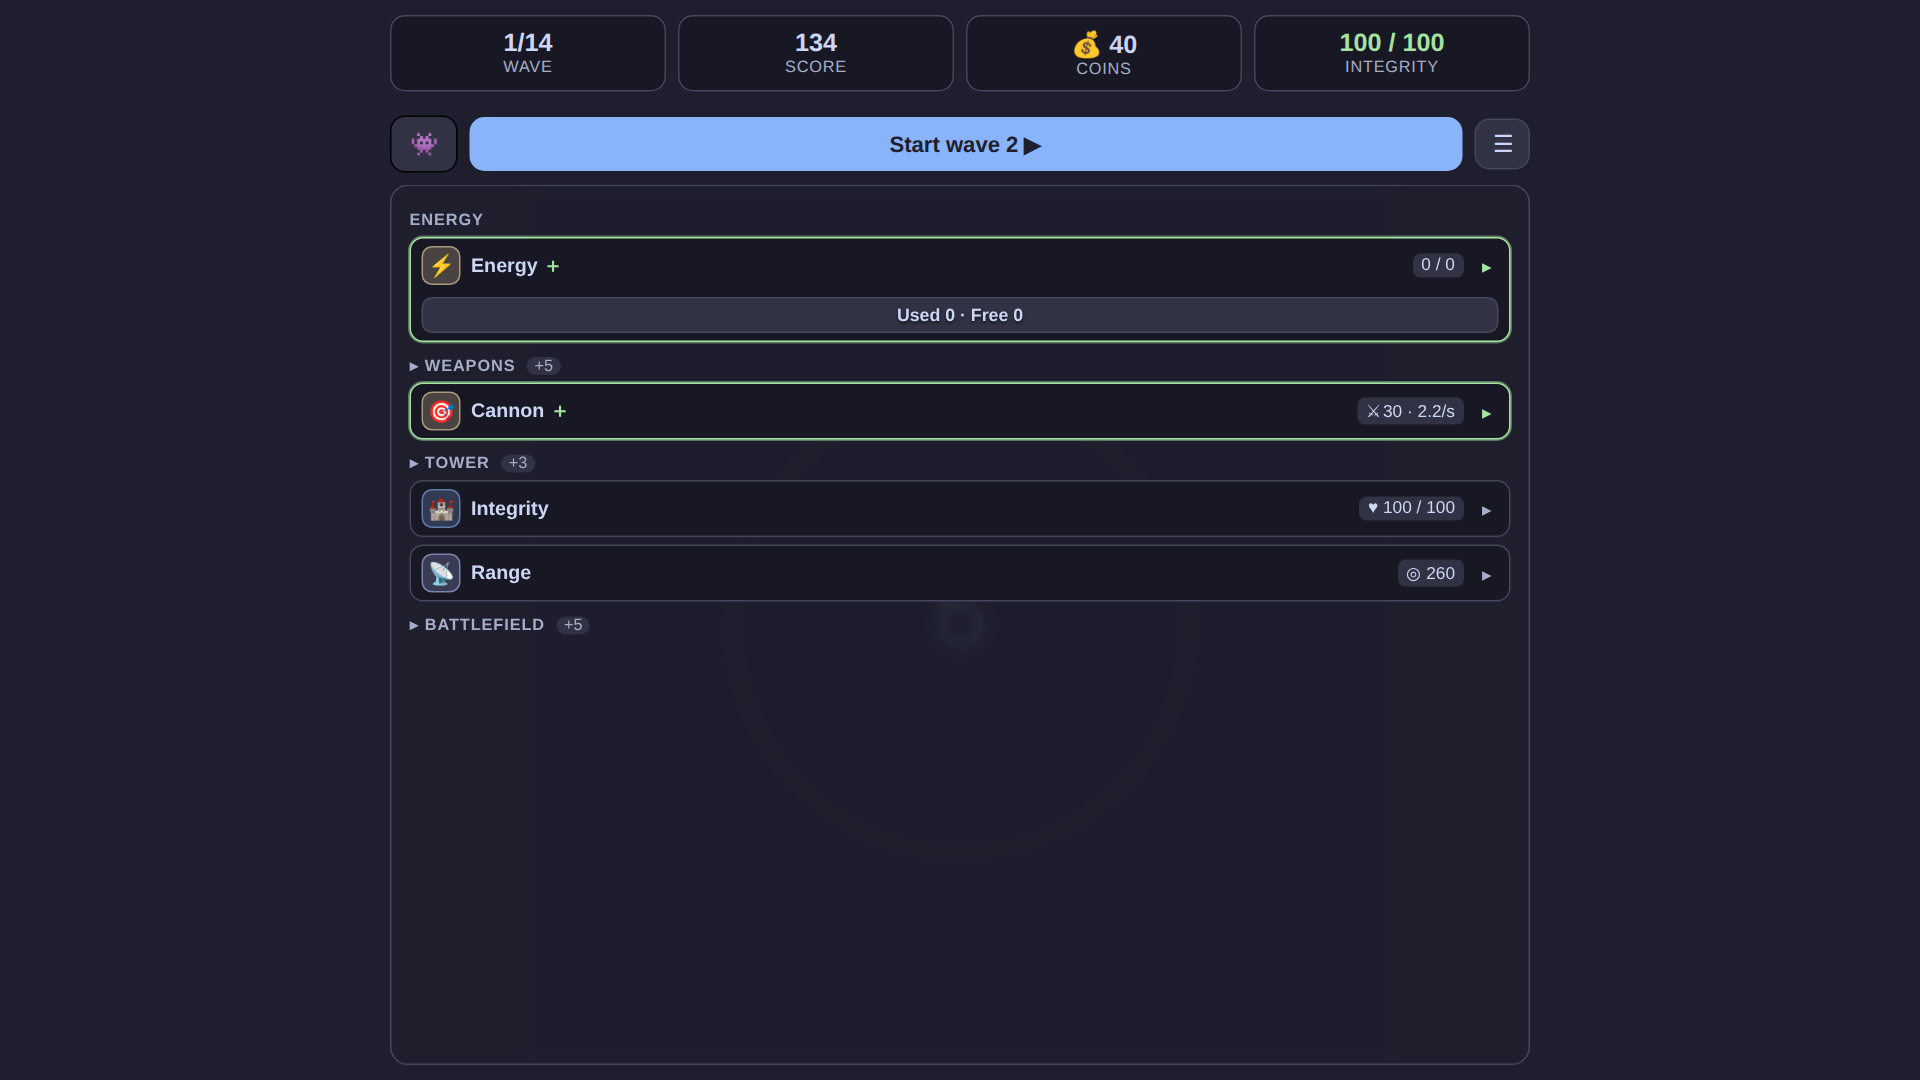Expand the Energy row arrow
1920x1080 pixels.
[1486, 267]
